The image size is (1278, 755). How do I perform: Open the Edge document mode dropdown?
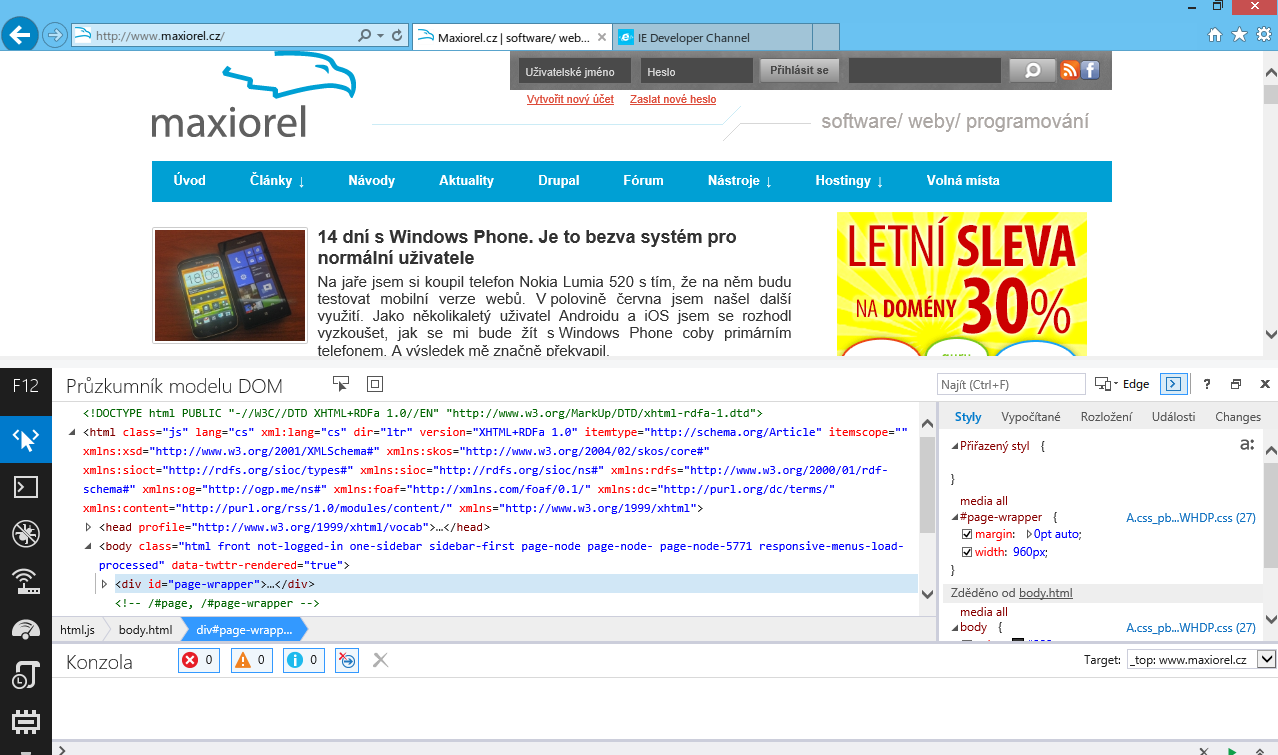[x=1122, y=384]
